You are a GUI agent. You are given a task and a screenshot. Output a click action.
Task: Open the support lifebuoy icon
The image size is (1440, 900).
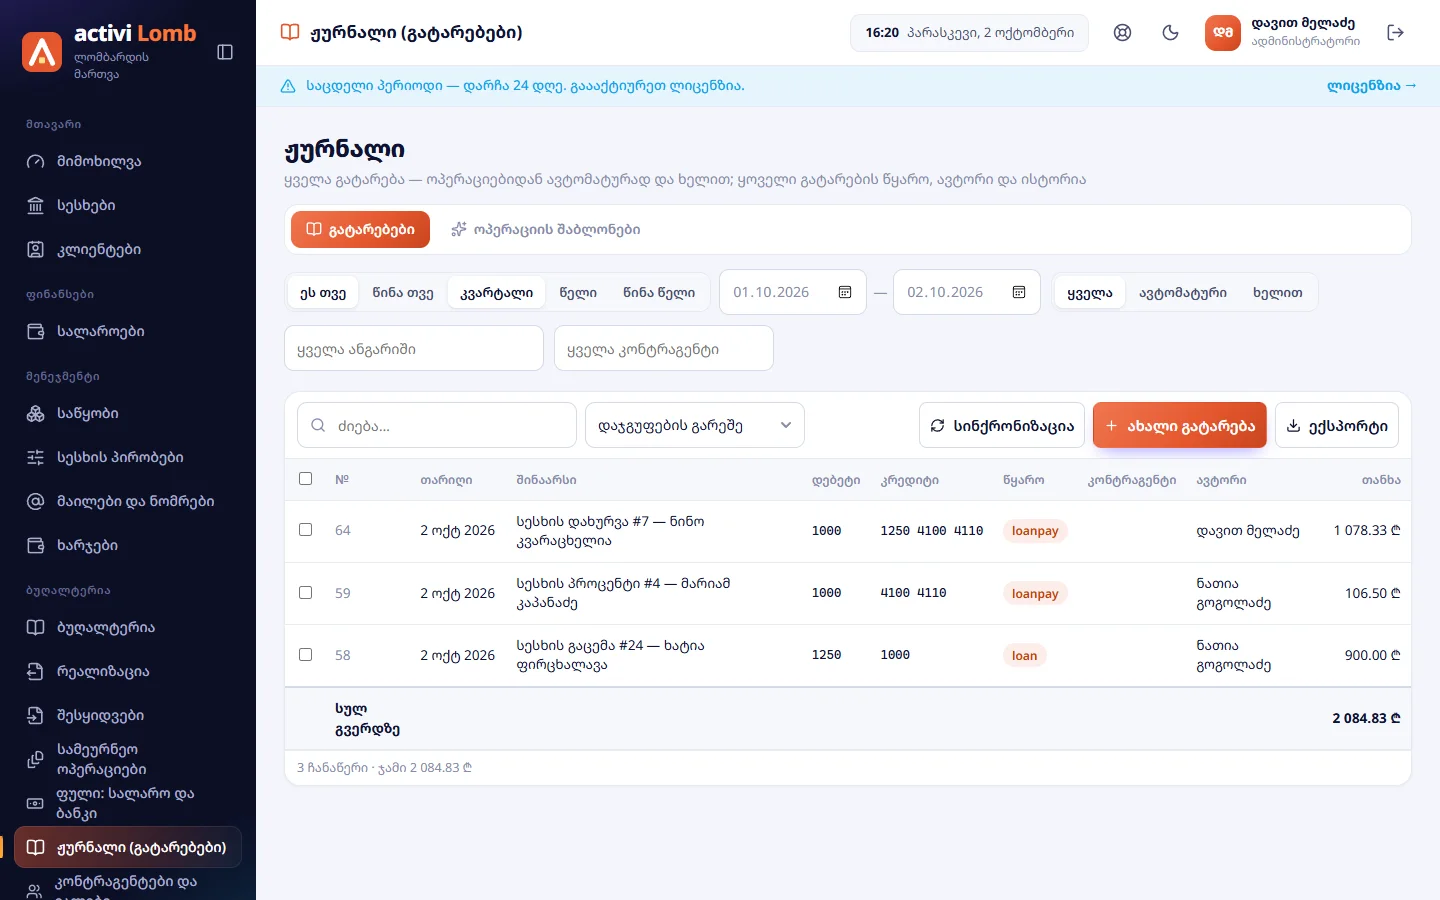(1123, 33)
